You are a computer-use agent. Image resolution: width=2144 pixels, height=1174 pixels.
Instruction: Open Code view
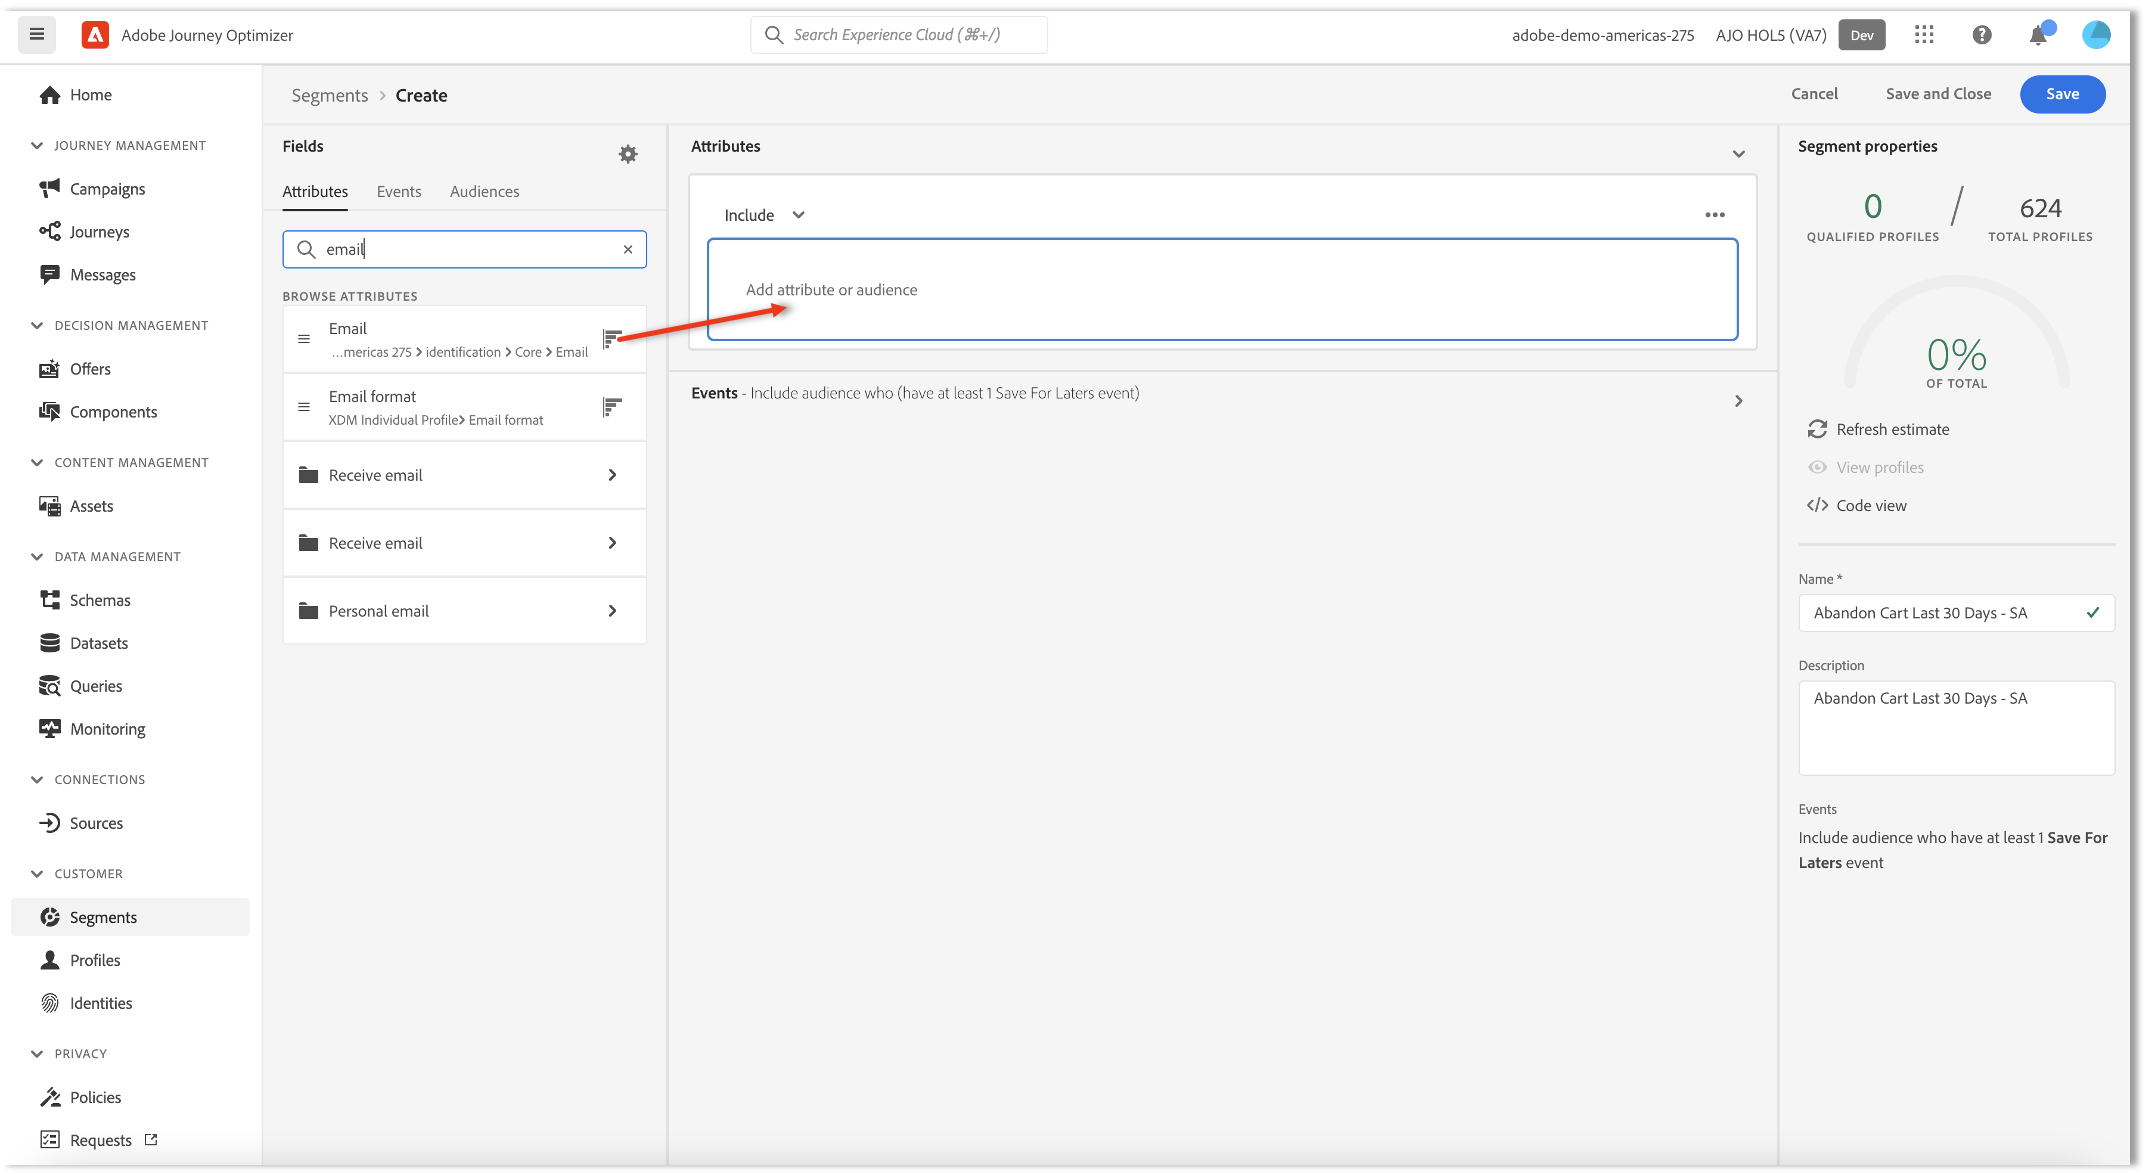coord(1857,505)
